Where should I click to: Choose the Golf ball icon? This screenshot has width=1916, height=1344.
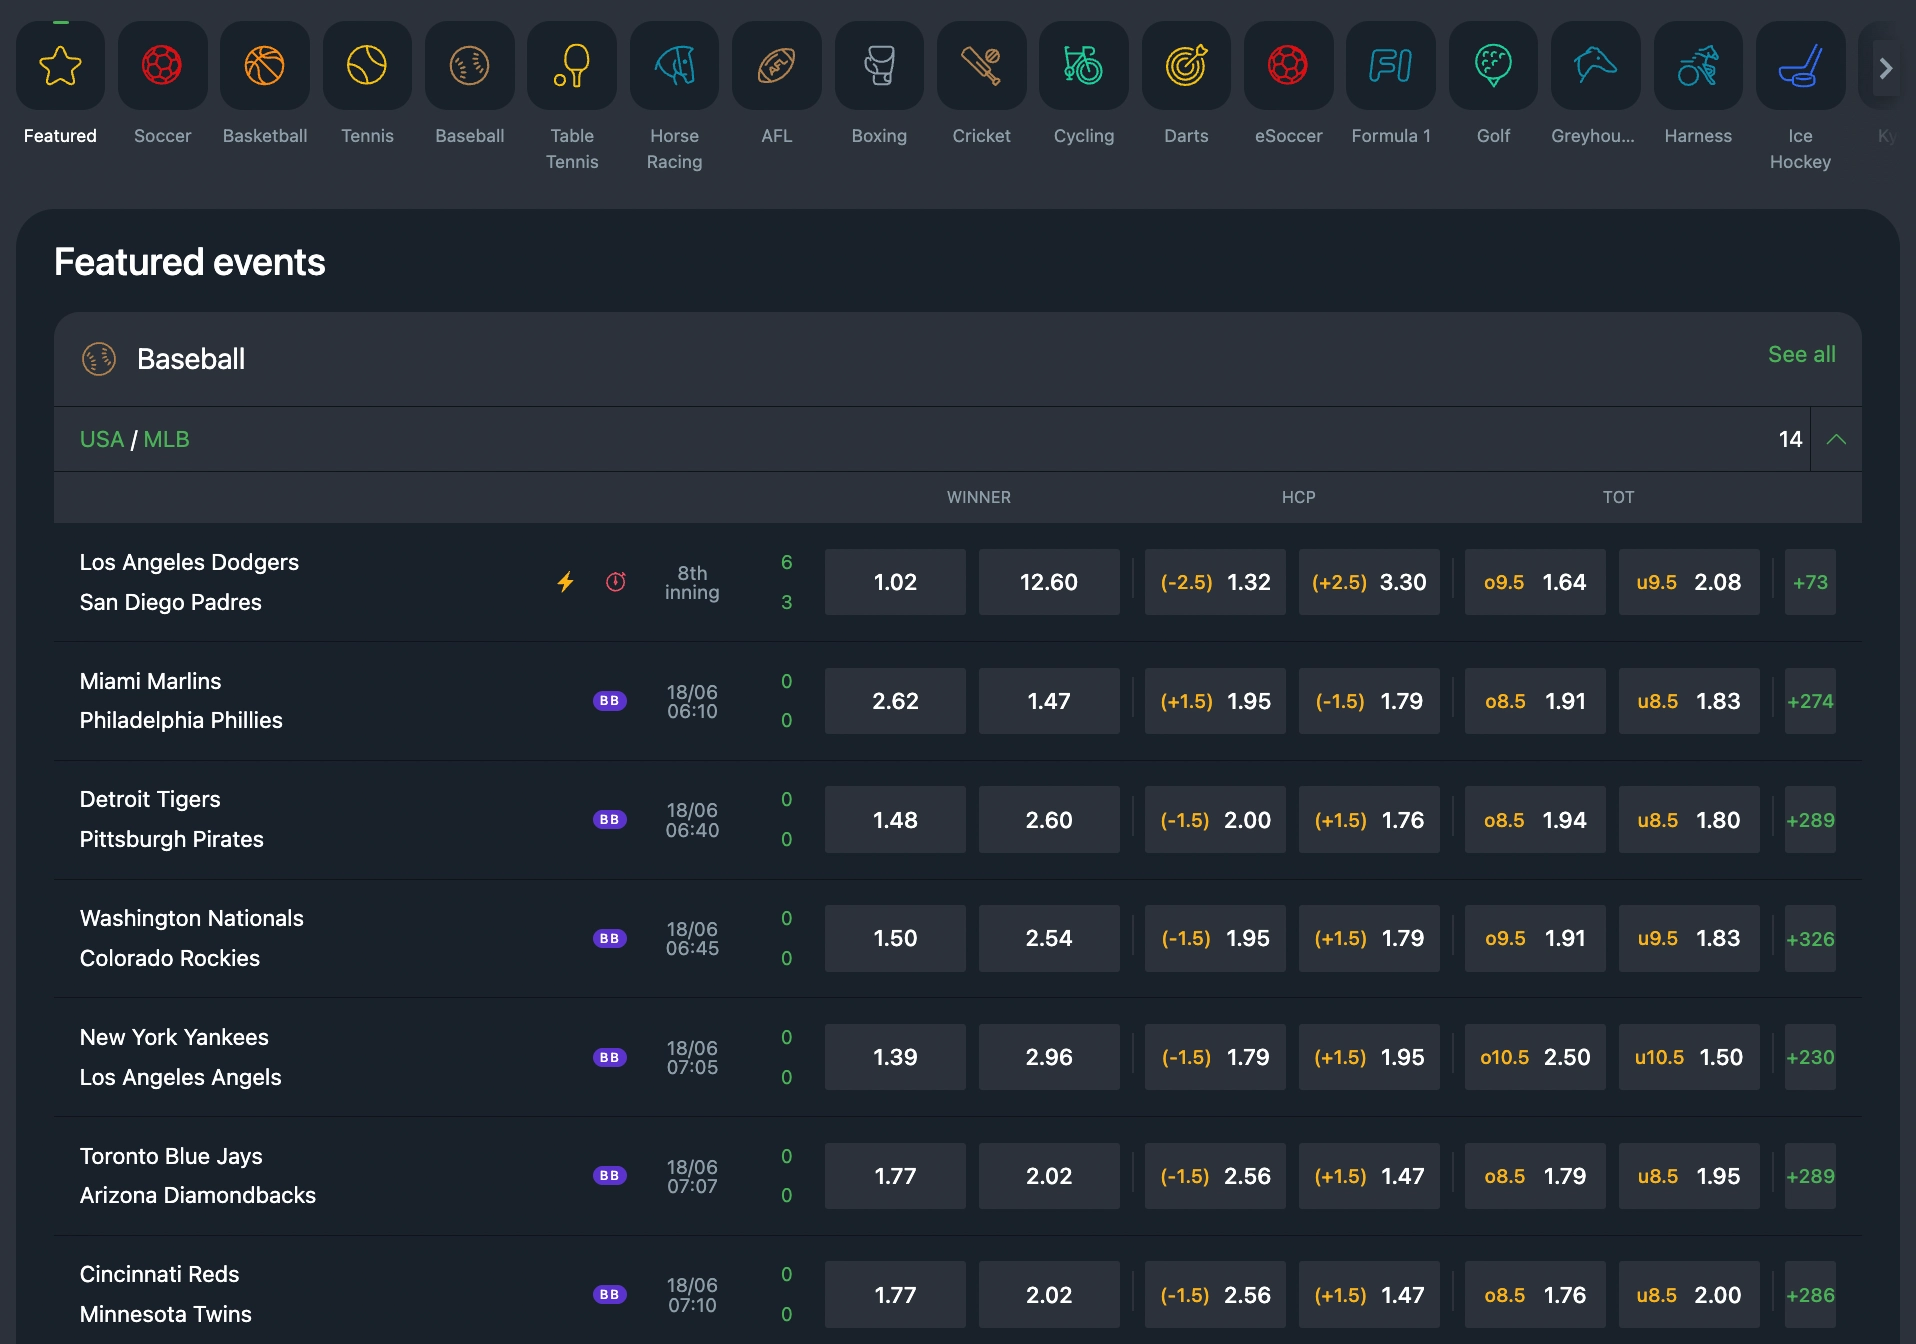1493,66
